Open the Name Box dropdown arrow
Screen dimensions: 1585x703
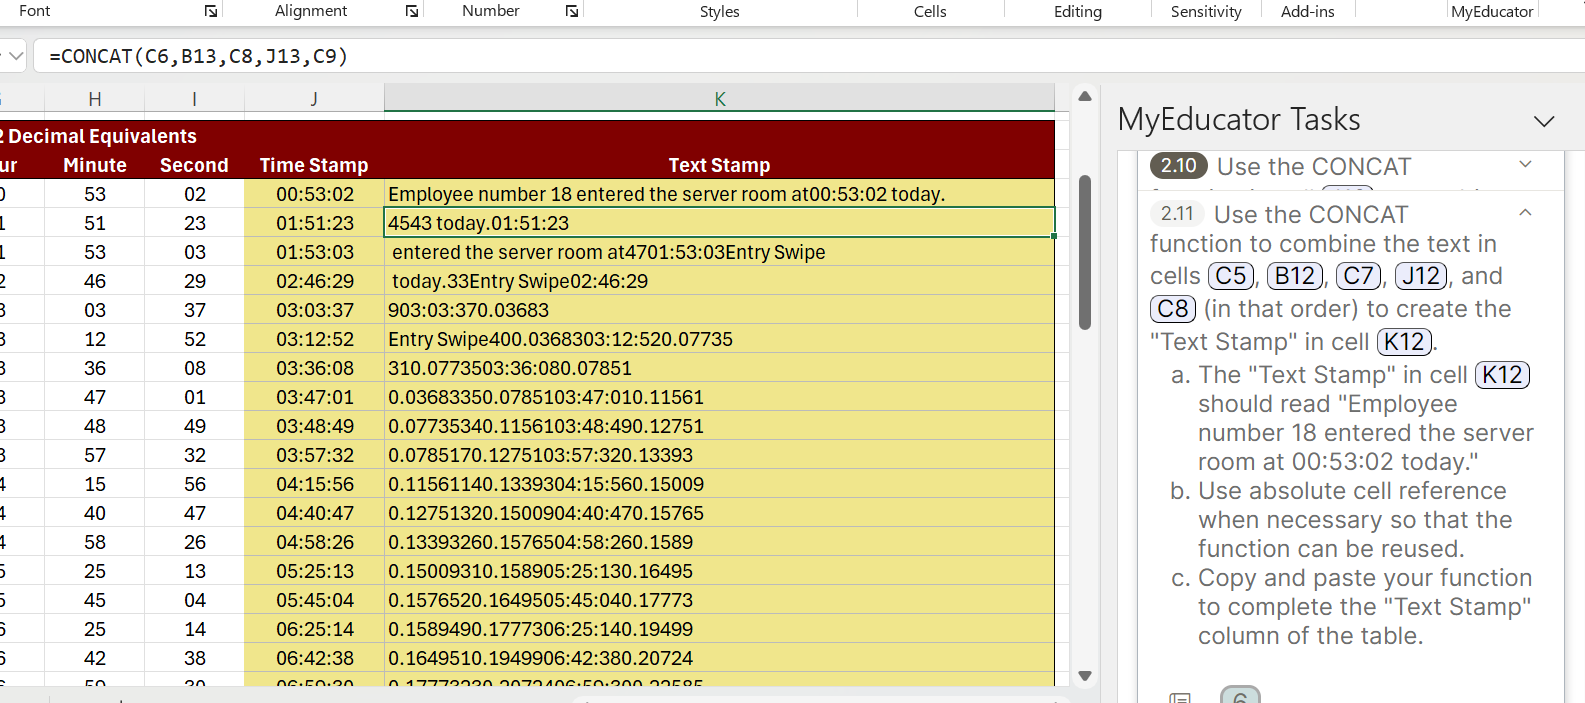coord(15,56)
